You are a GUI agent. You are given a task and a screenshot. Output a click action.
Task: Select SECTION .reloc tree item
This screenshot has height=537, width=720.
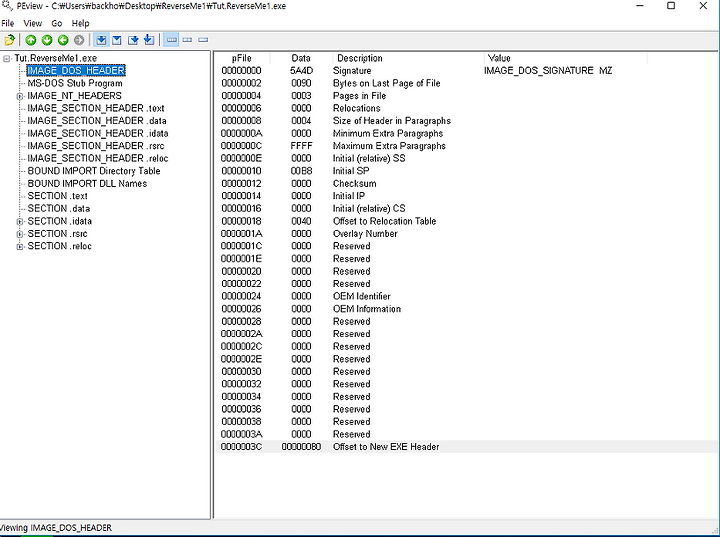[60, 246]
